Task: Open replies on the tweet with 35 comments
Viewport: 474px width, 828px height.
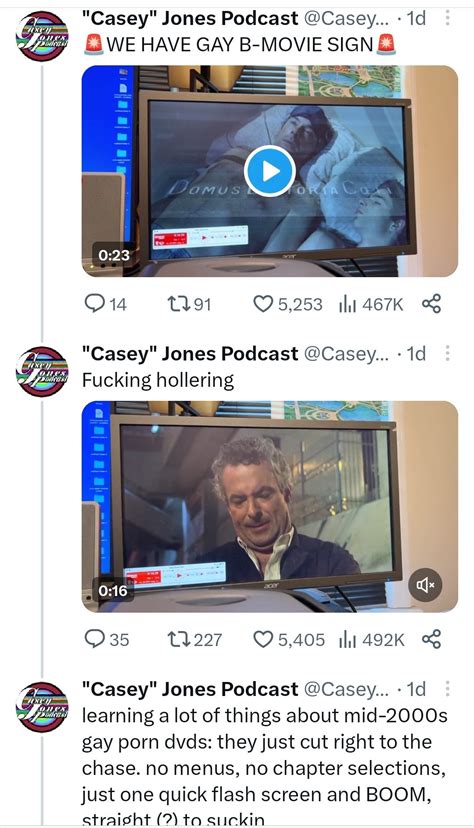Action: tap(107, 639)
